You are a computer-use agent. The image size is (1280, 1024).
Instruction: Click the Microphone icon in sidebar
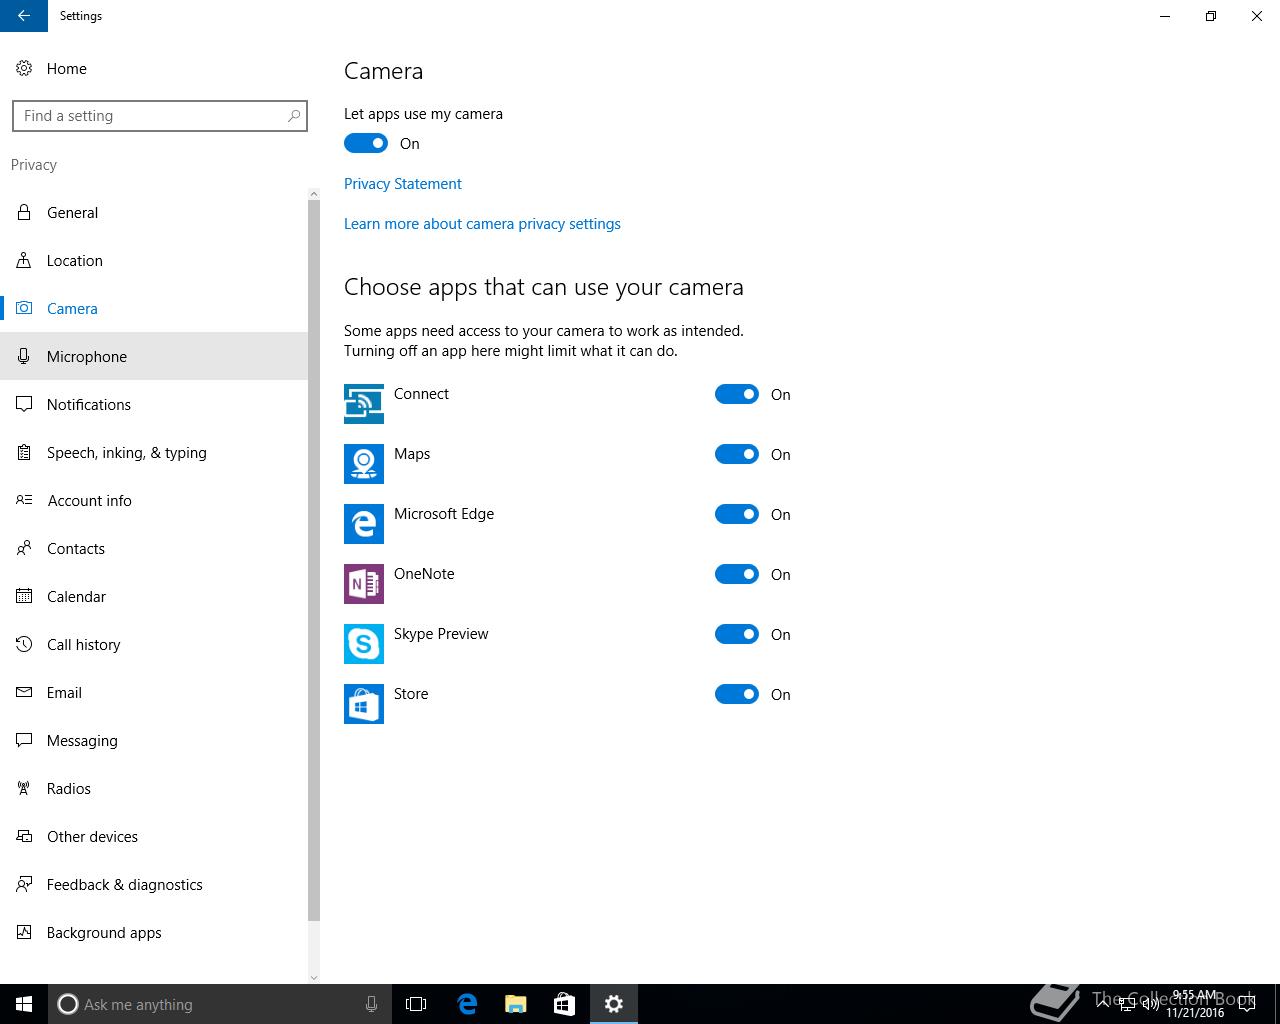click(24, 357)
